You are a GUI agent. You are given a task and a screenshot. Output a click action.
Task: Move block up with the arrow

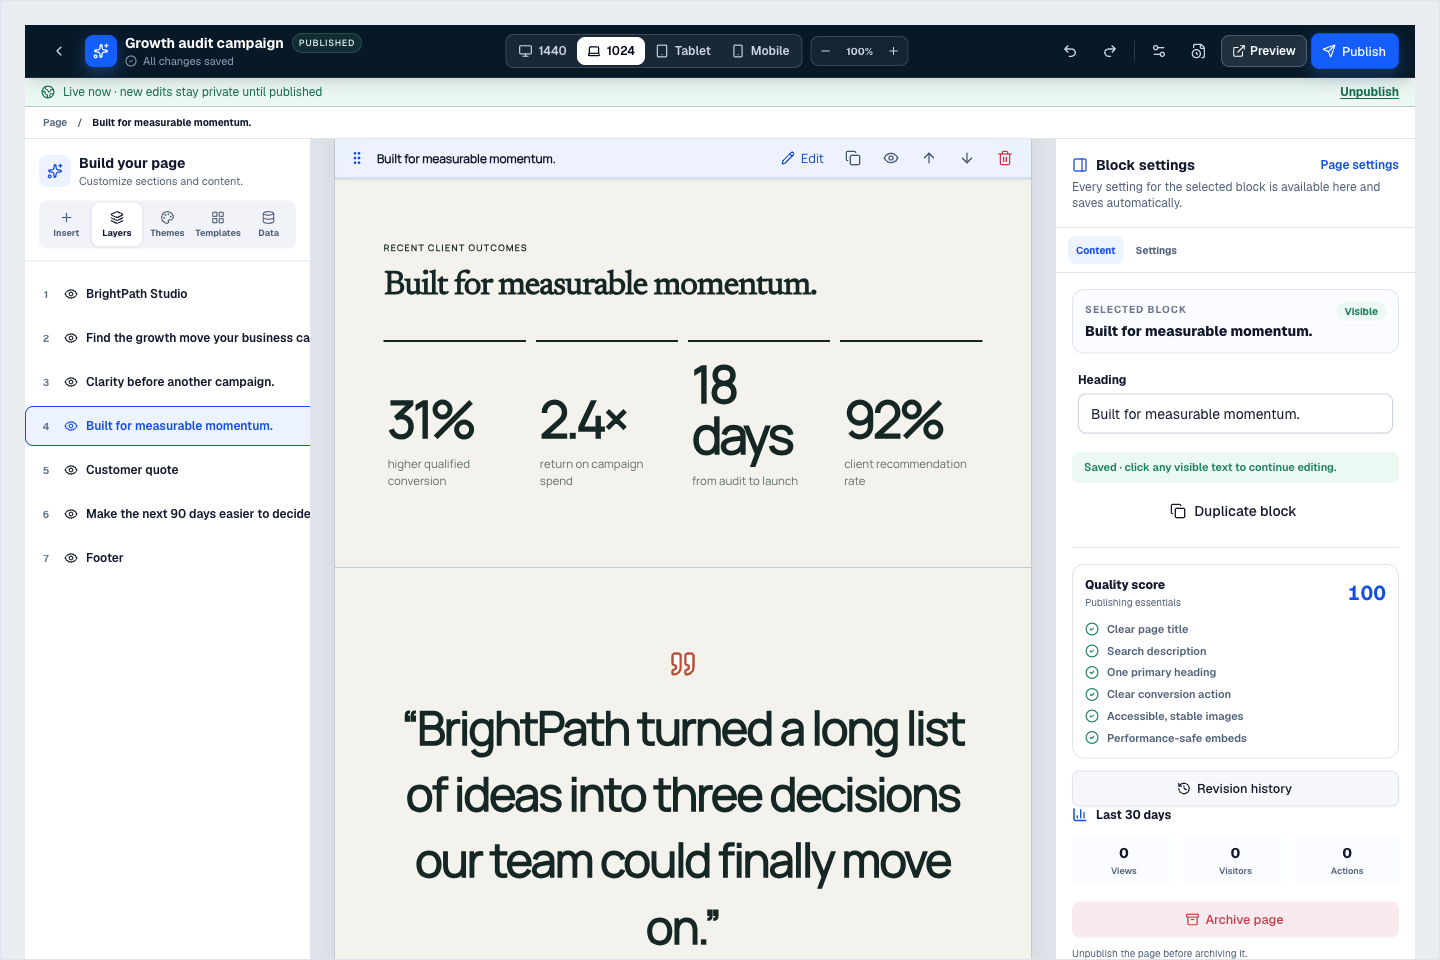click(x=929, y=158)
